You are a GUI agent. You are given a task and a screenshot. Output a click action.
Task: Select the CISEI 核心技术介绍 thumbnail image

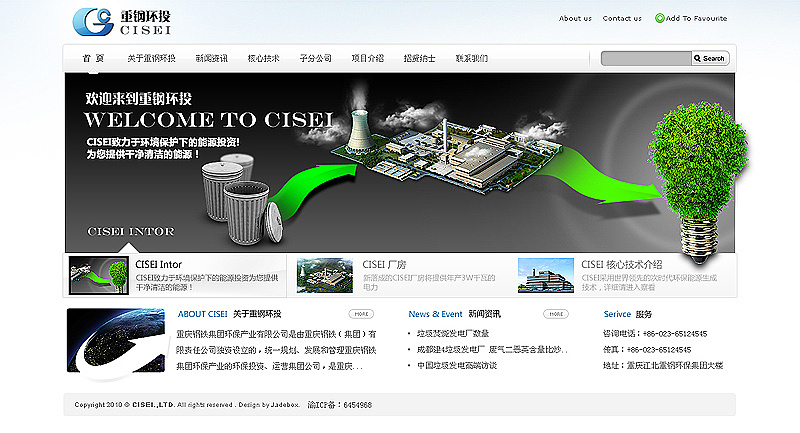pyautogui.click(x=546, y=275)
